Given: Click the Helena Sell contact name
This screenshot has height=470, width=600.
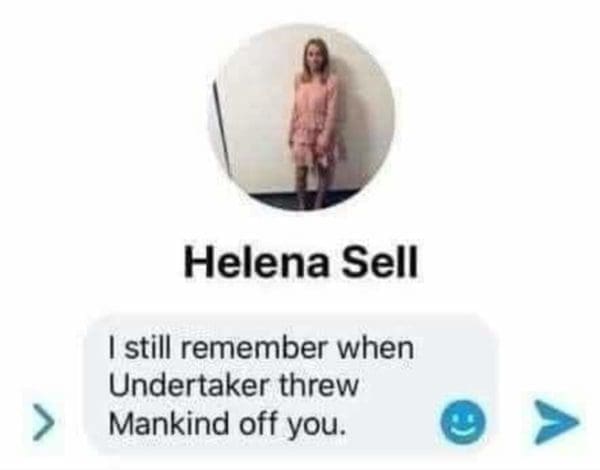Looking at the screenshot, I should (x=301, y=261).
